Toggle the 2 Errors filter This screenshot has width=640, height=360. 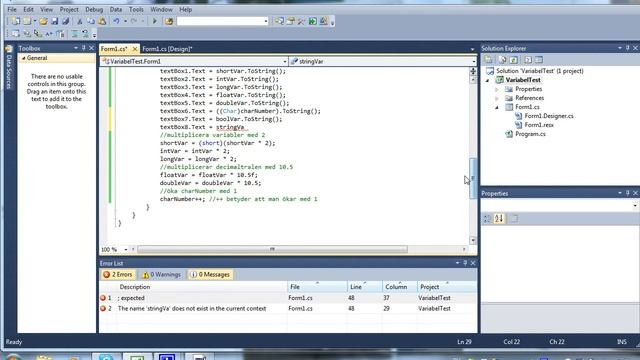coord(118,275)
